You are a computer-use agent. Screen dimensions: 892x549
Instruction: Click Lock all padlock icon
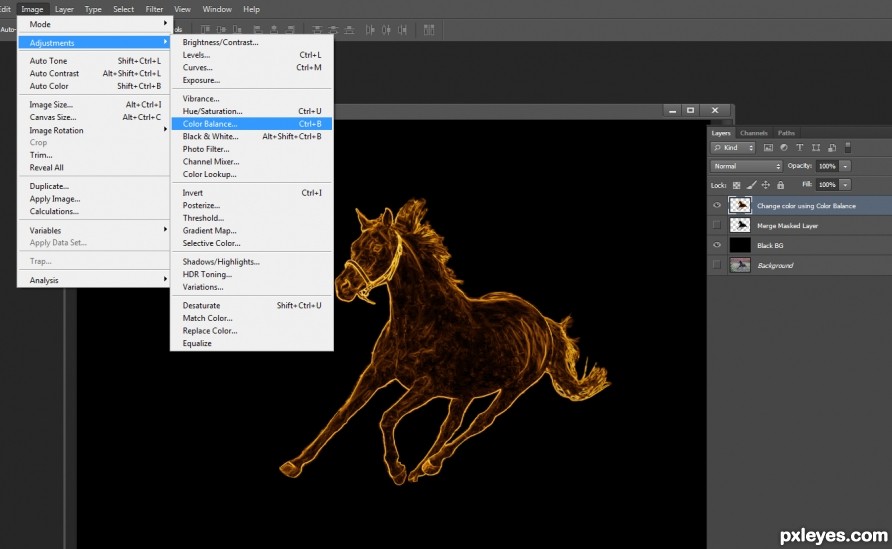pos(780,185)
